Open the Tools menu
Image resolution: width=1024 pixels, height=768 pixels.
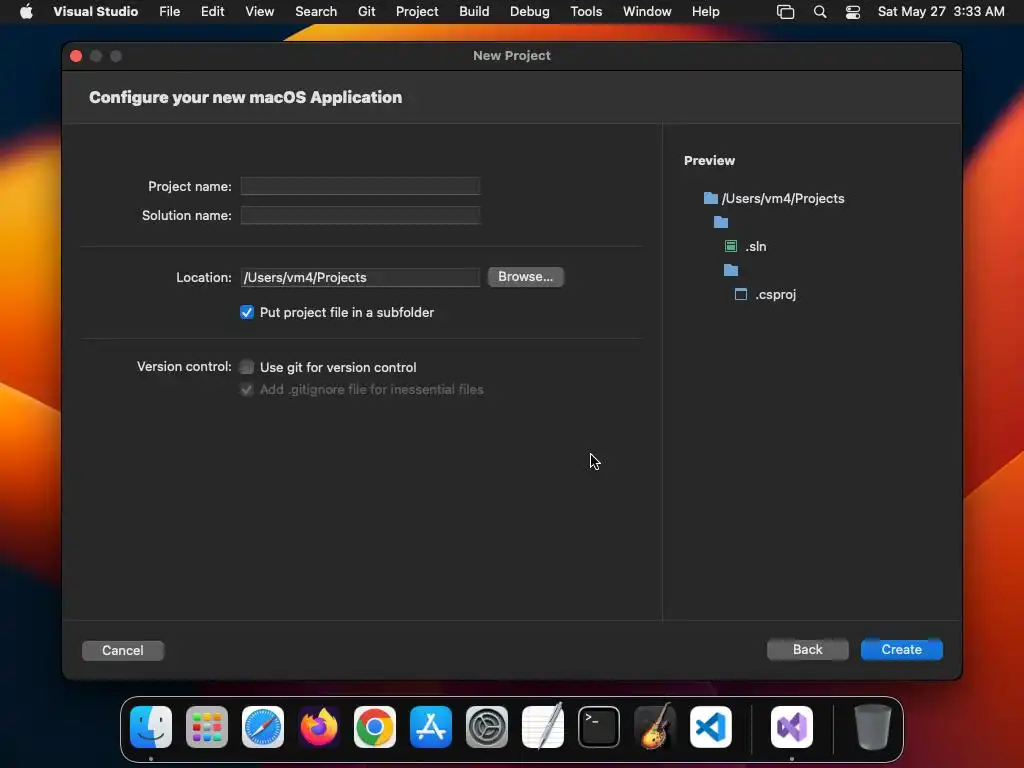point(586,11)
